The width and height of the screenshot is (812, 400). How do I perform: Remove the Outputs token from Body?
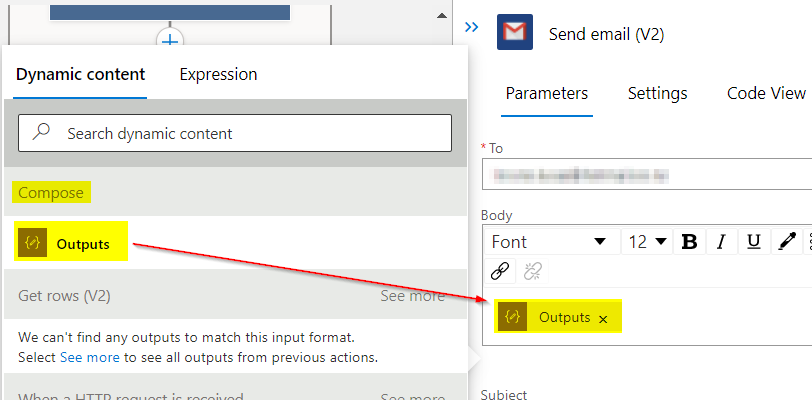click(603, 318)
